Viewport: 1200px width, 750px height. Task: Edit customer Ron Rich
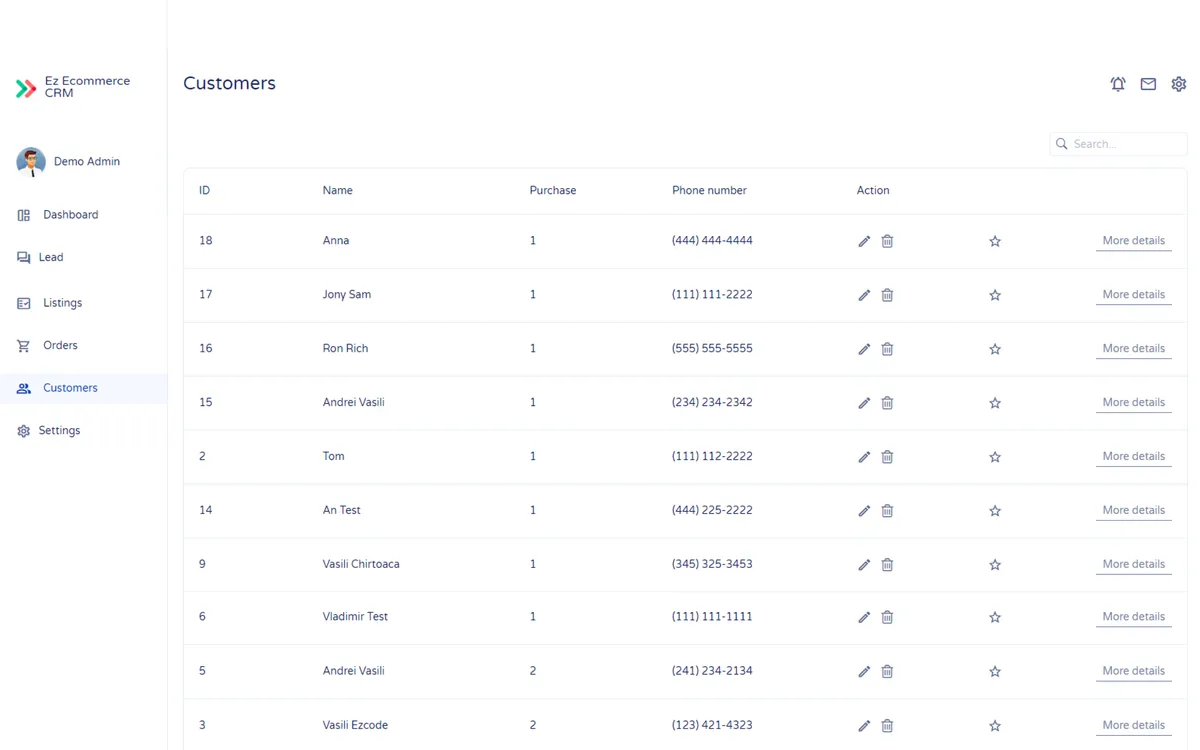(864, 349)
